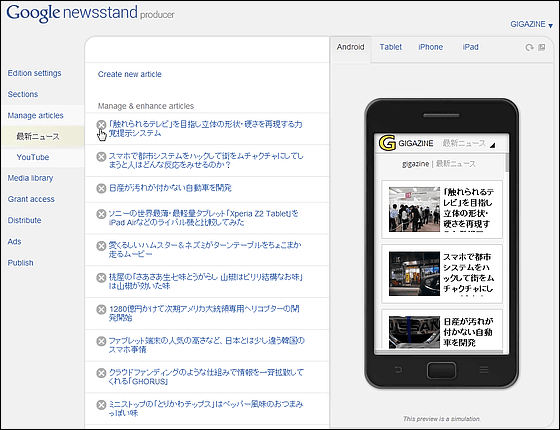Select Manage articles in sidebar
This screenshot has width=560, height=430.
coord(35,115)
